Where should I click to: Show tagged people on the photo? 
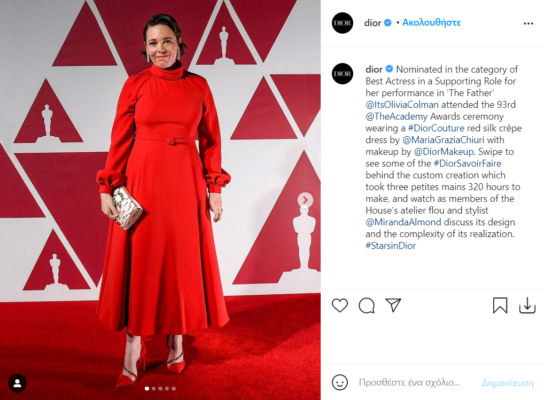pos(17,383)
